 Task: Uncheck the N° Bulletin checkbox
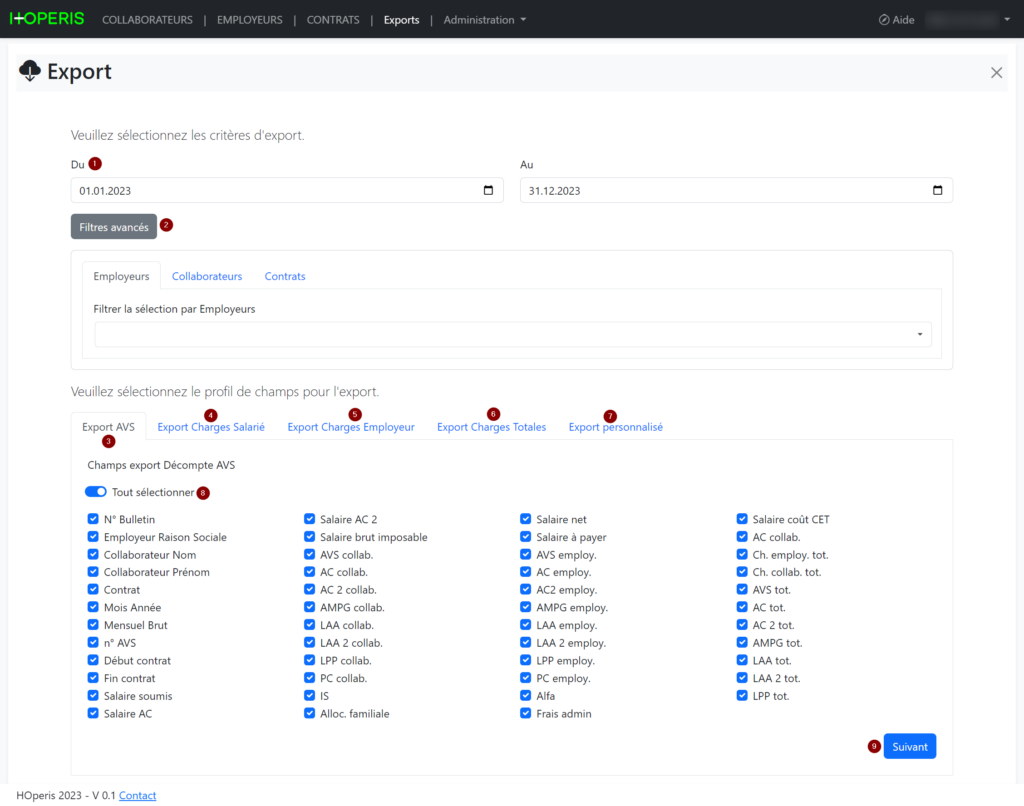(93, 519)
